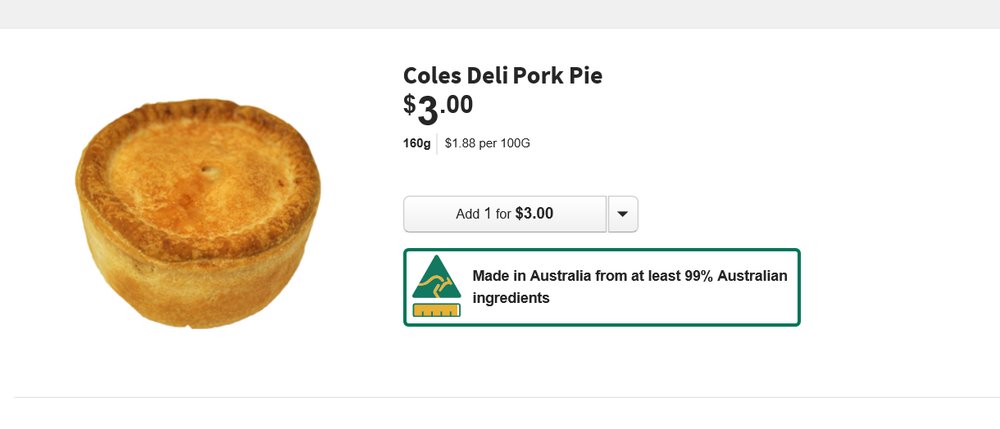This screenshot has width=1000, height=429.
Task: Click the $1.88 per 100G unit price
Action: (x=487, y=143)
